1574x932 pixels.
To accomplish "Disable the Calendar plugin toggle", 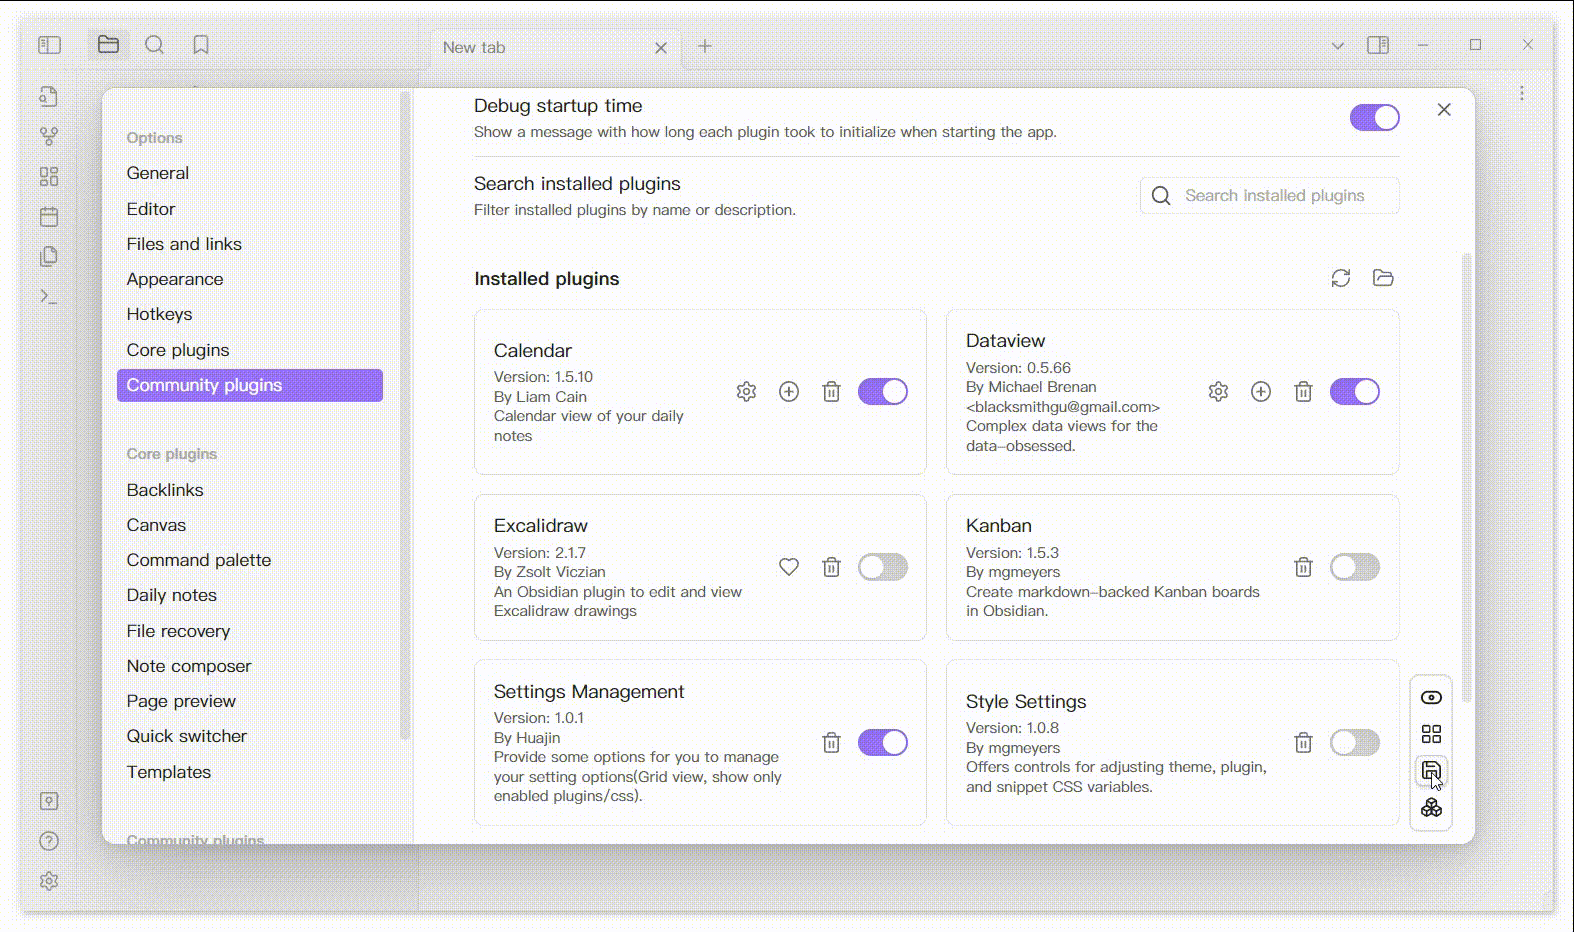I will [x=883, y=391].
